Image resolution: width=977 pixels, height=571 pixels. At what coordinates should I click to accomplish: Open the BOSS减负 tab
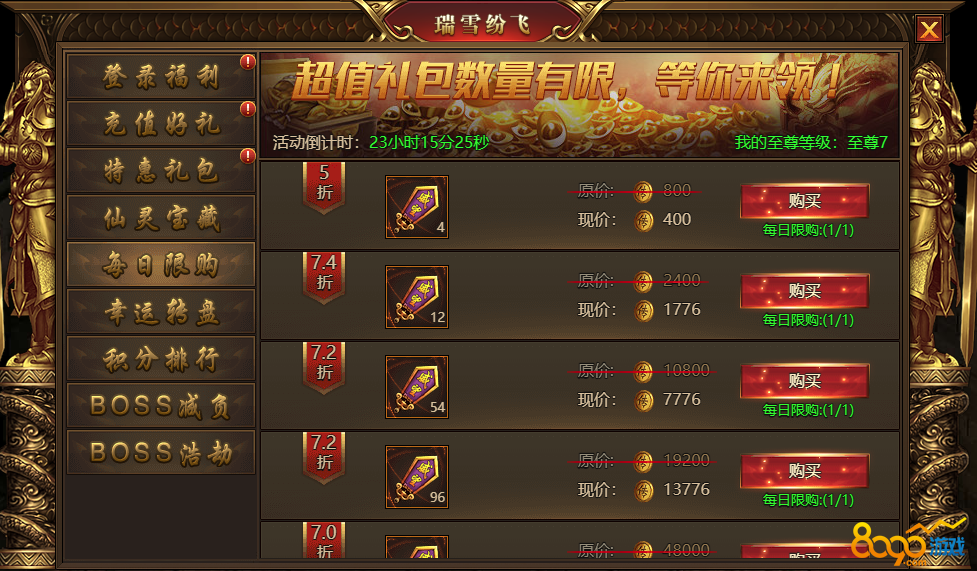161,406
